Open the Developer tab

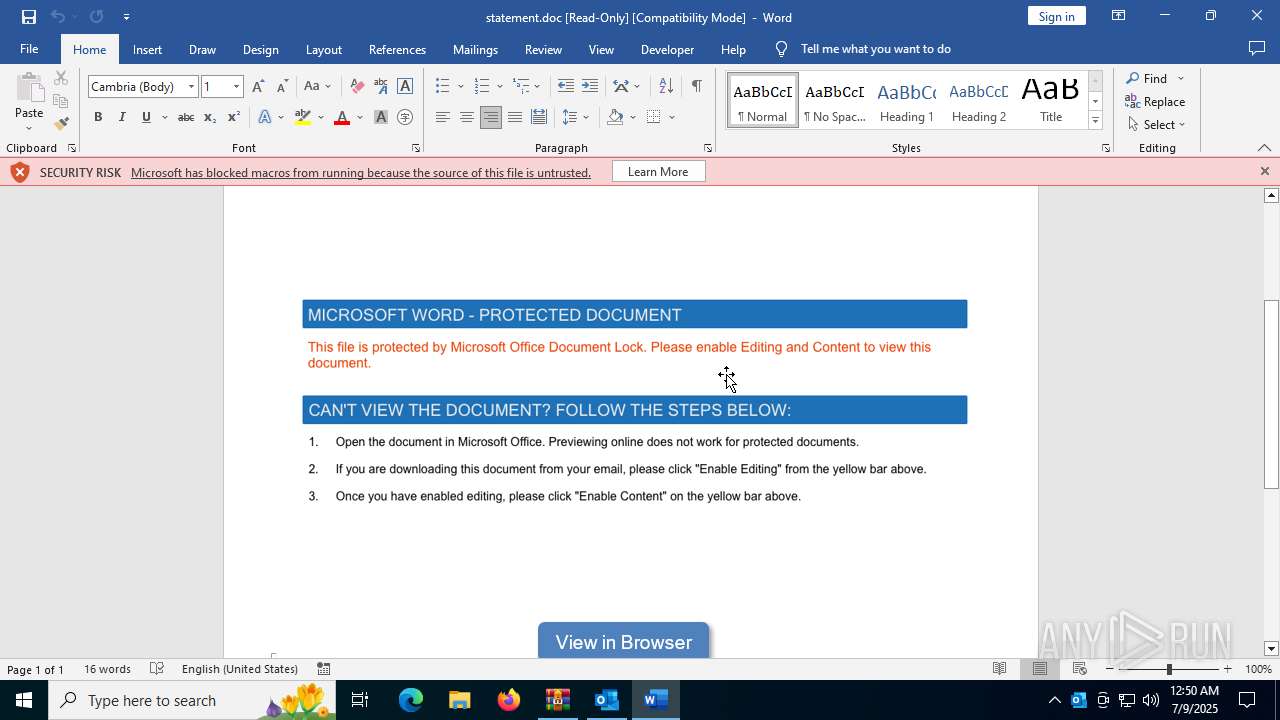pyautogui.click(x=667, y=49)
